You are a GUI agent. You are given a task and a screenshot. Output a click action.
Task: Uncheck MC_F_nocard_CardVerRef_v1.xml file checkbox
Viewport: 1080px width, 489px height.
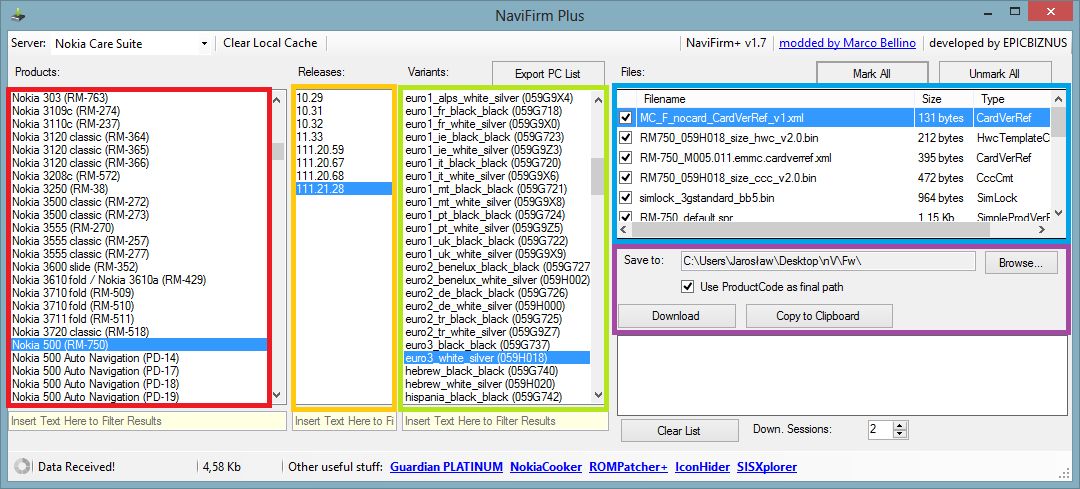click(x=625, y=118)
